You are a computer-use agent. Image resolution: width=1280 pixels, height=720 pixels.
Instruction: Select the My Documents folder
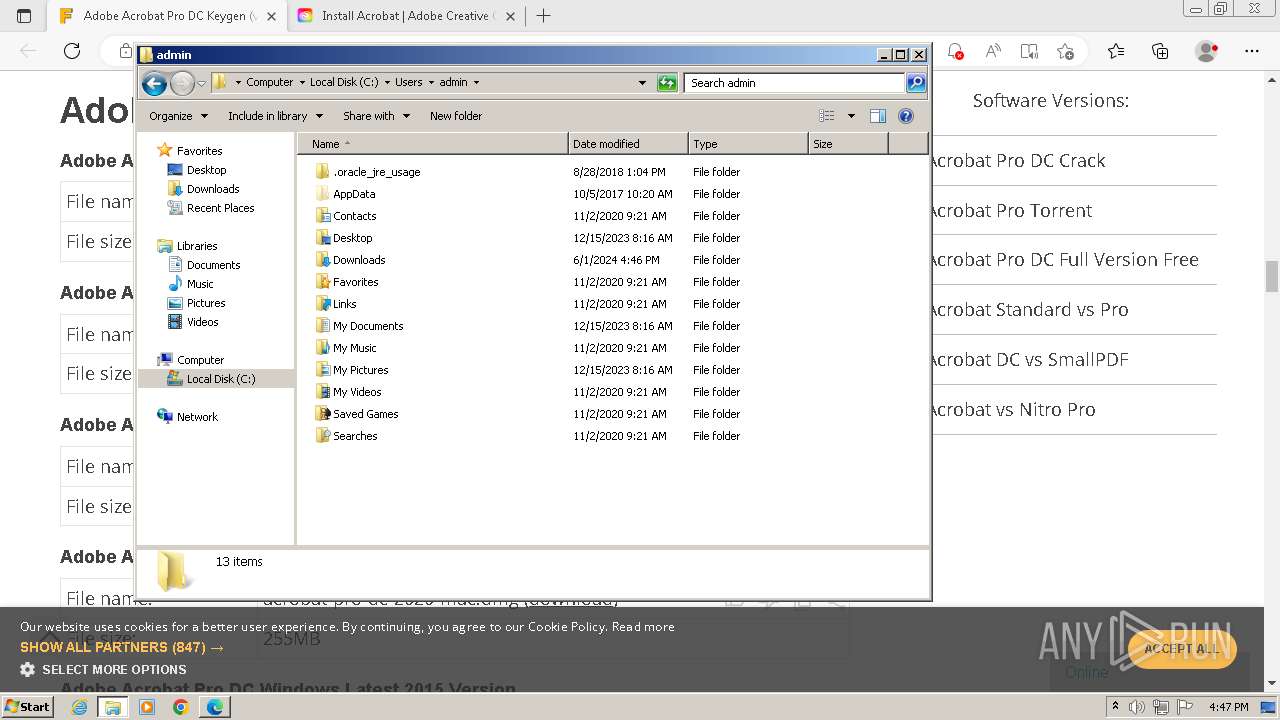[x=359, y=326]
